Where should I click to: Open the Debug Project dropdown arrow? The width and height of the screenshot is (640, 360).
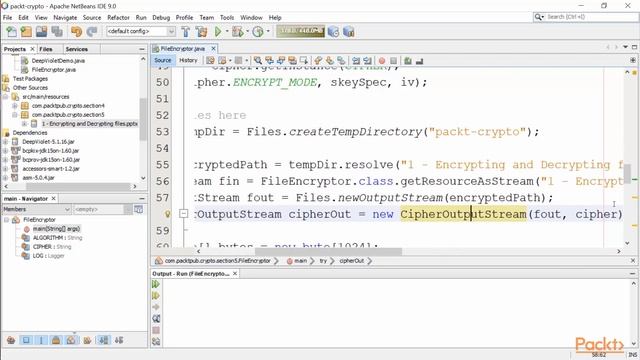(x=247, y=31)
